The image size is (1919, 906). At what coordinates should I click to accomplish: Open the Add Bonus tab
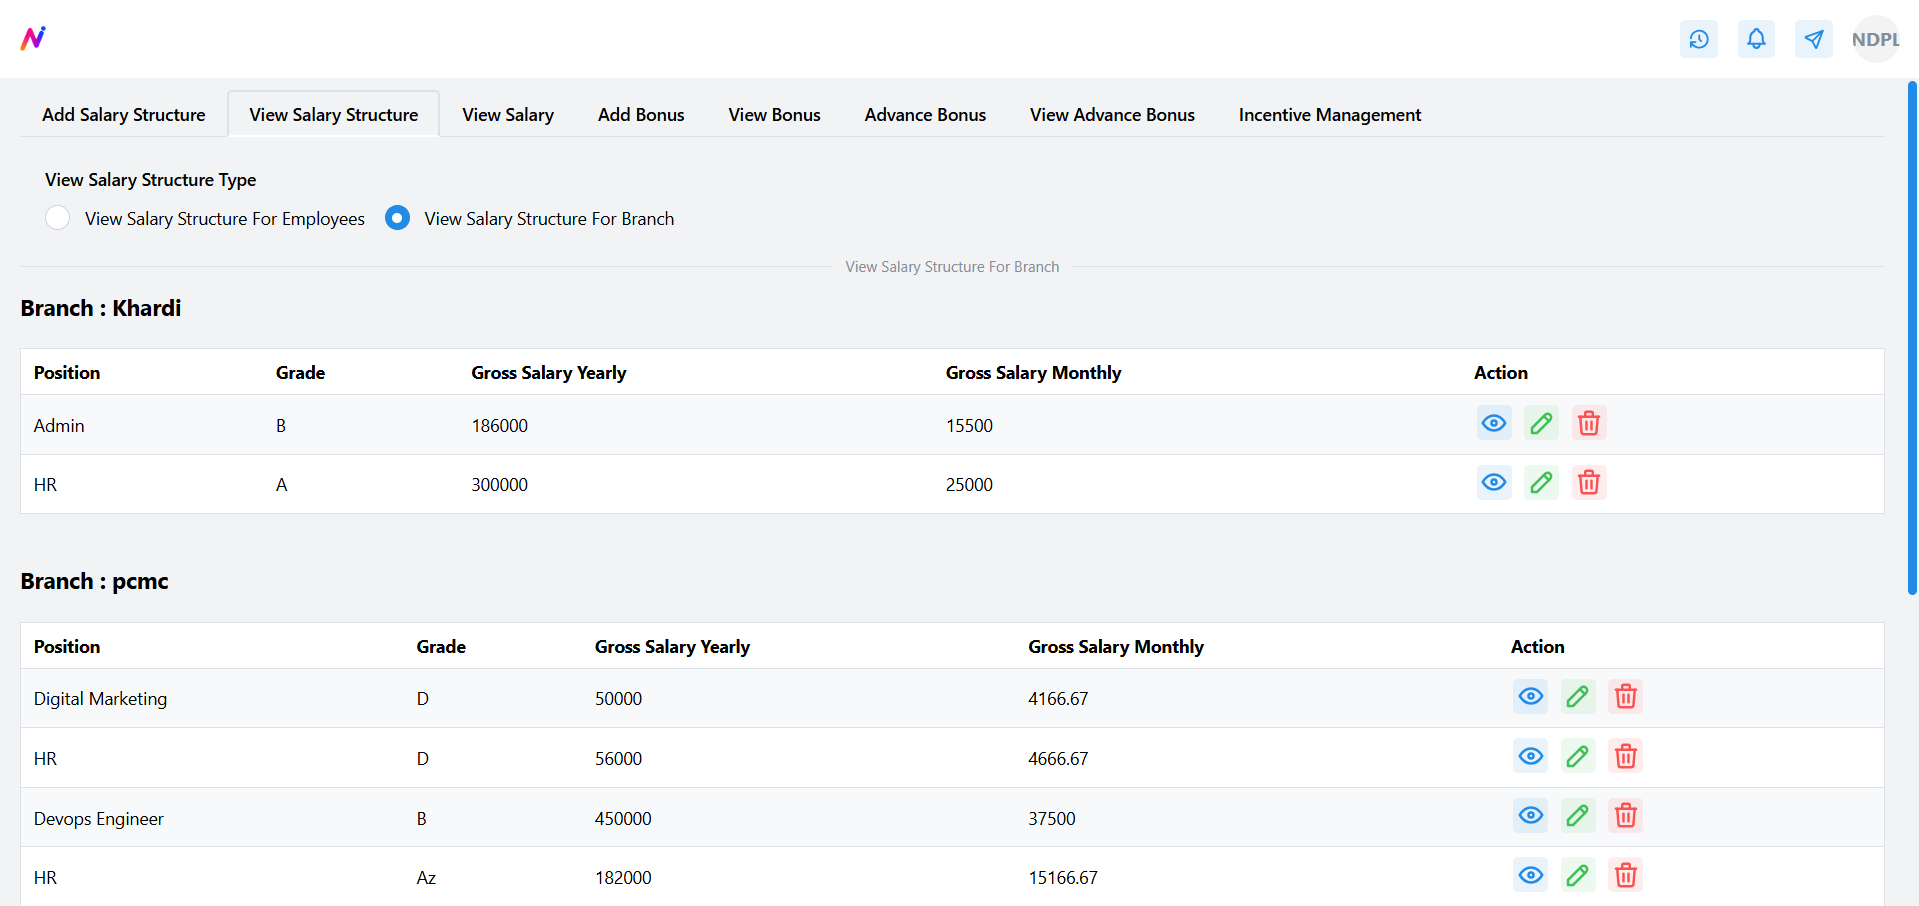point(641,114)
